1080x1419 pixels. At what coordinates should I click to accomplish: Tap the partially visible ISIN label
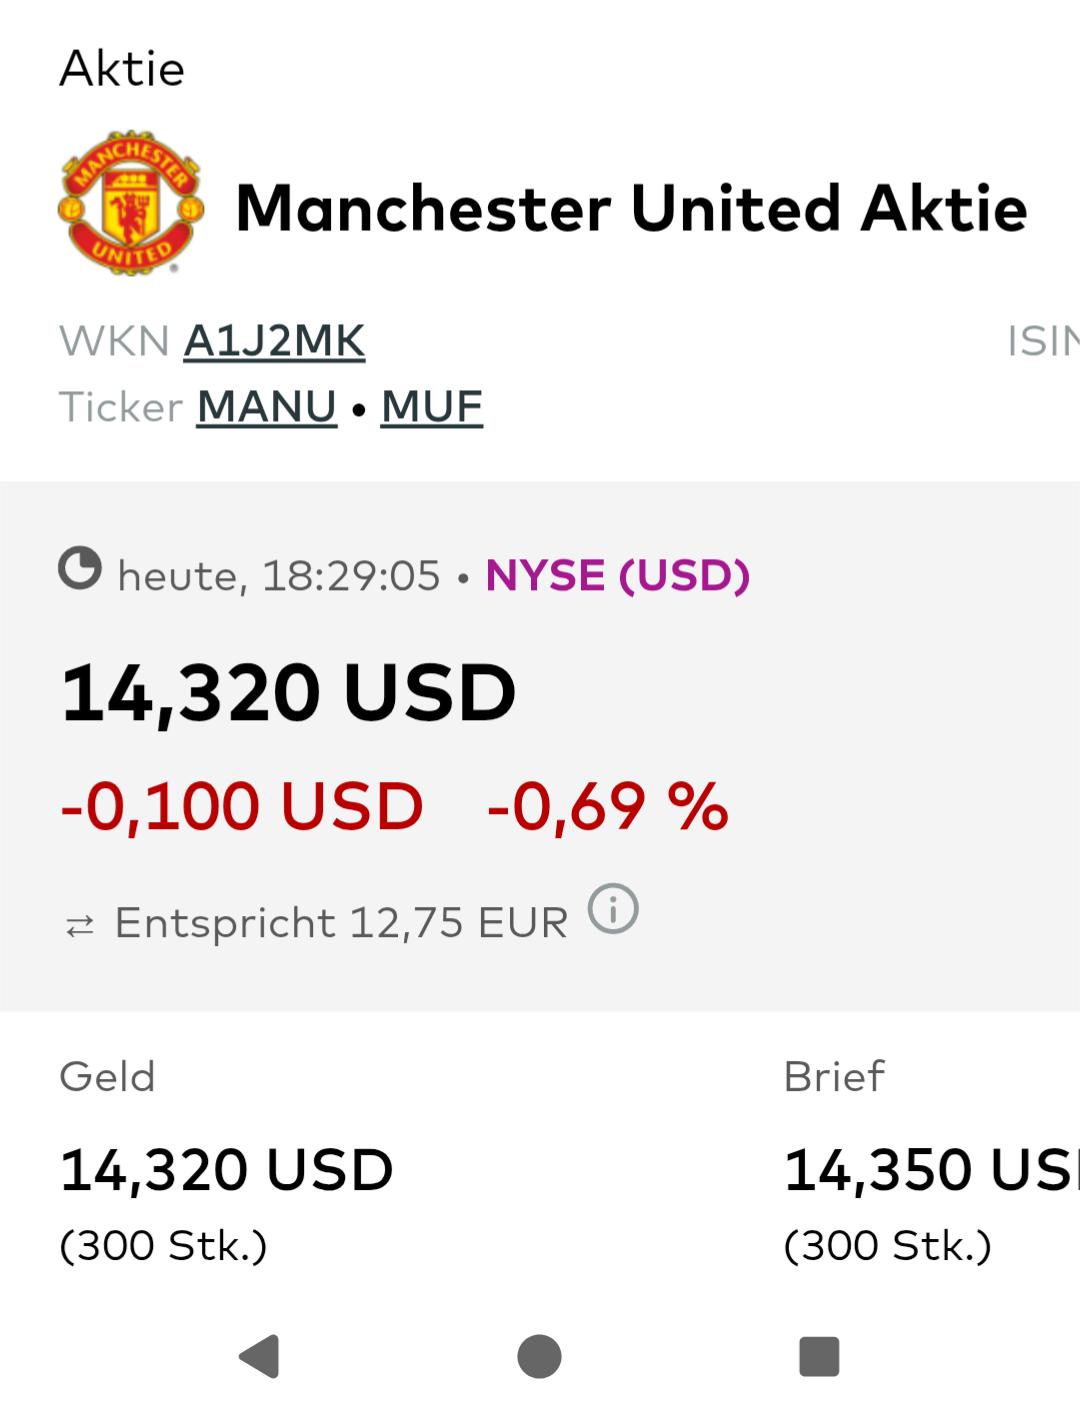click(1043, 341)
